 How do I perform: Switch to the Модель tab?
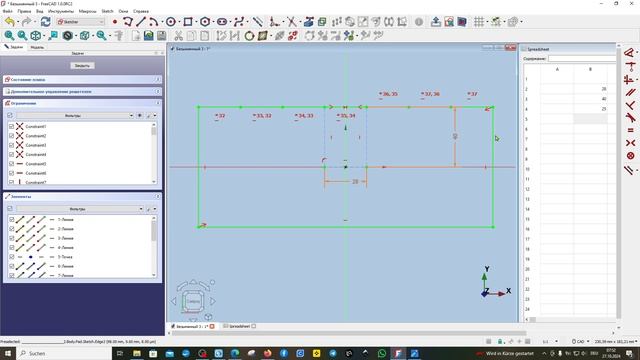37,47
